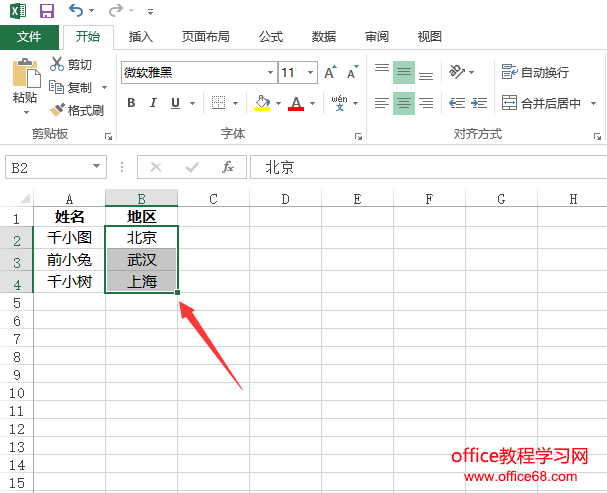Click the phonetic guide wén icon

click(x=339, y=103)
